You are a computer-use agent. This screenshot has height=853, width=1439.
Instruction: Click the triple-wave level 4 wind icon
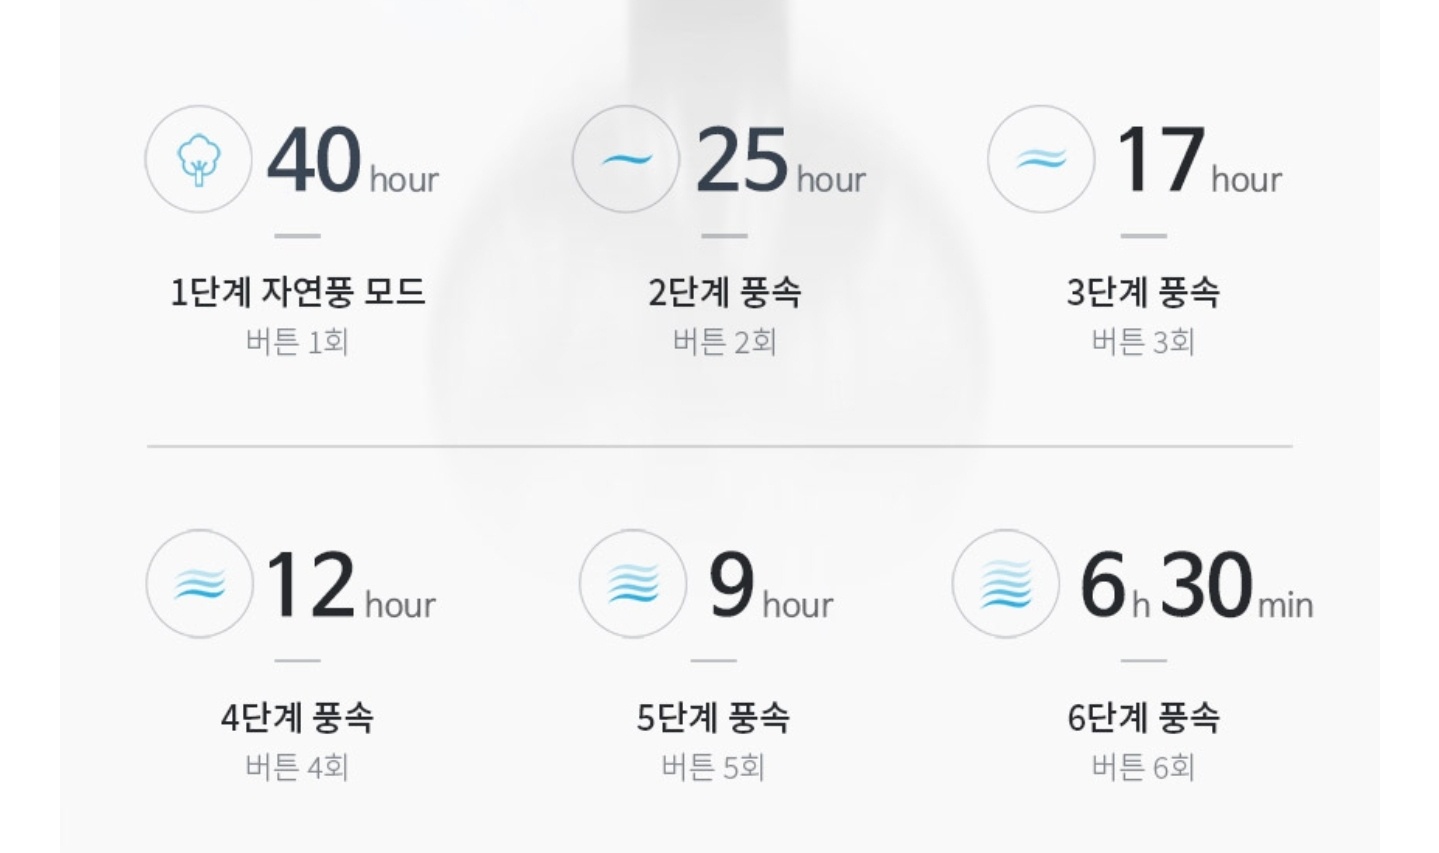click(x=199, y=584)
